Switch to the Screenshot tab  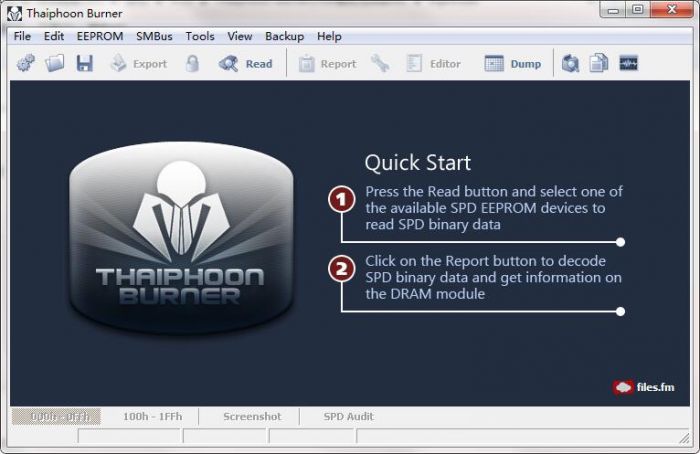point(251,416)
